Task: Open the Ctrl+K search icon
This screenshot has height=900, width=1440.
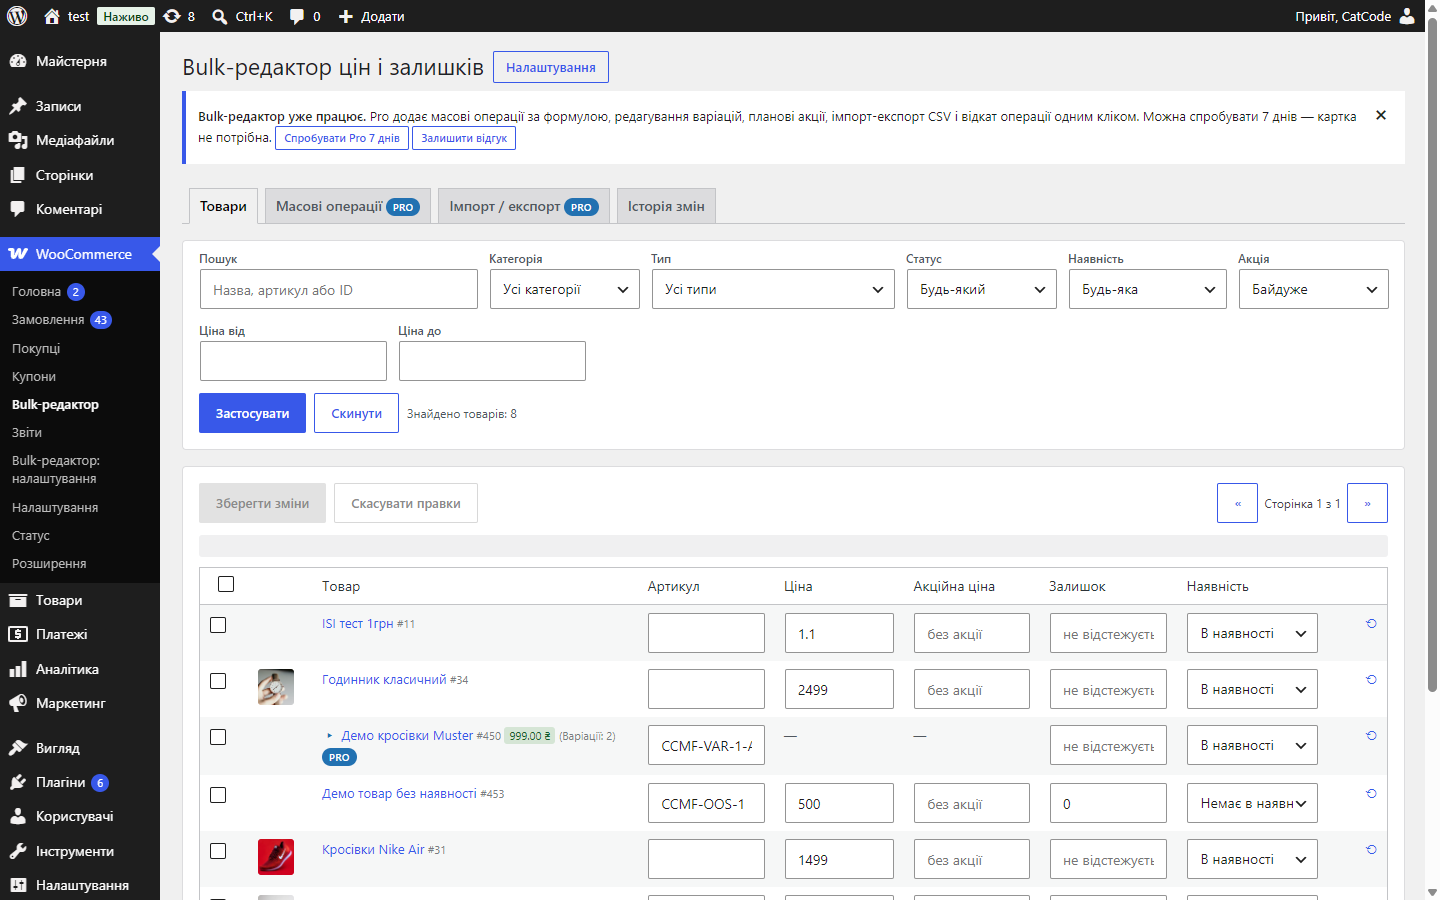Action: pos(220,16)
